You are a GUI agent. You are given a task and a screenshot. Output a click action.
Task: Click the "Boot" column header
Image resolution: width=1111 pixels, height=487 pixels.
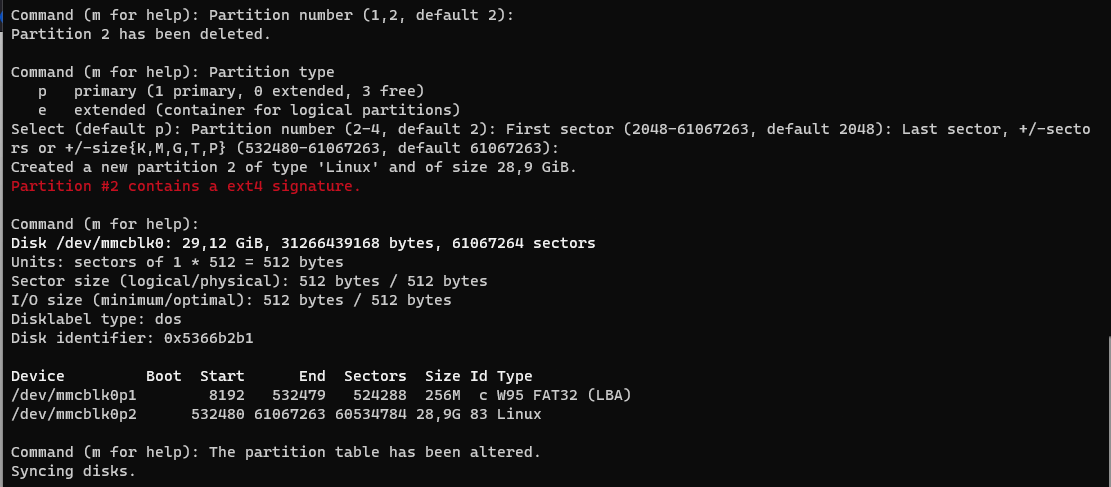[164, 376]
